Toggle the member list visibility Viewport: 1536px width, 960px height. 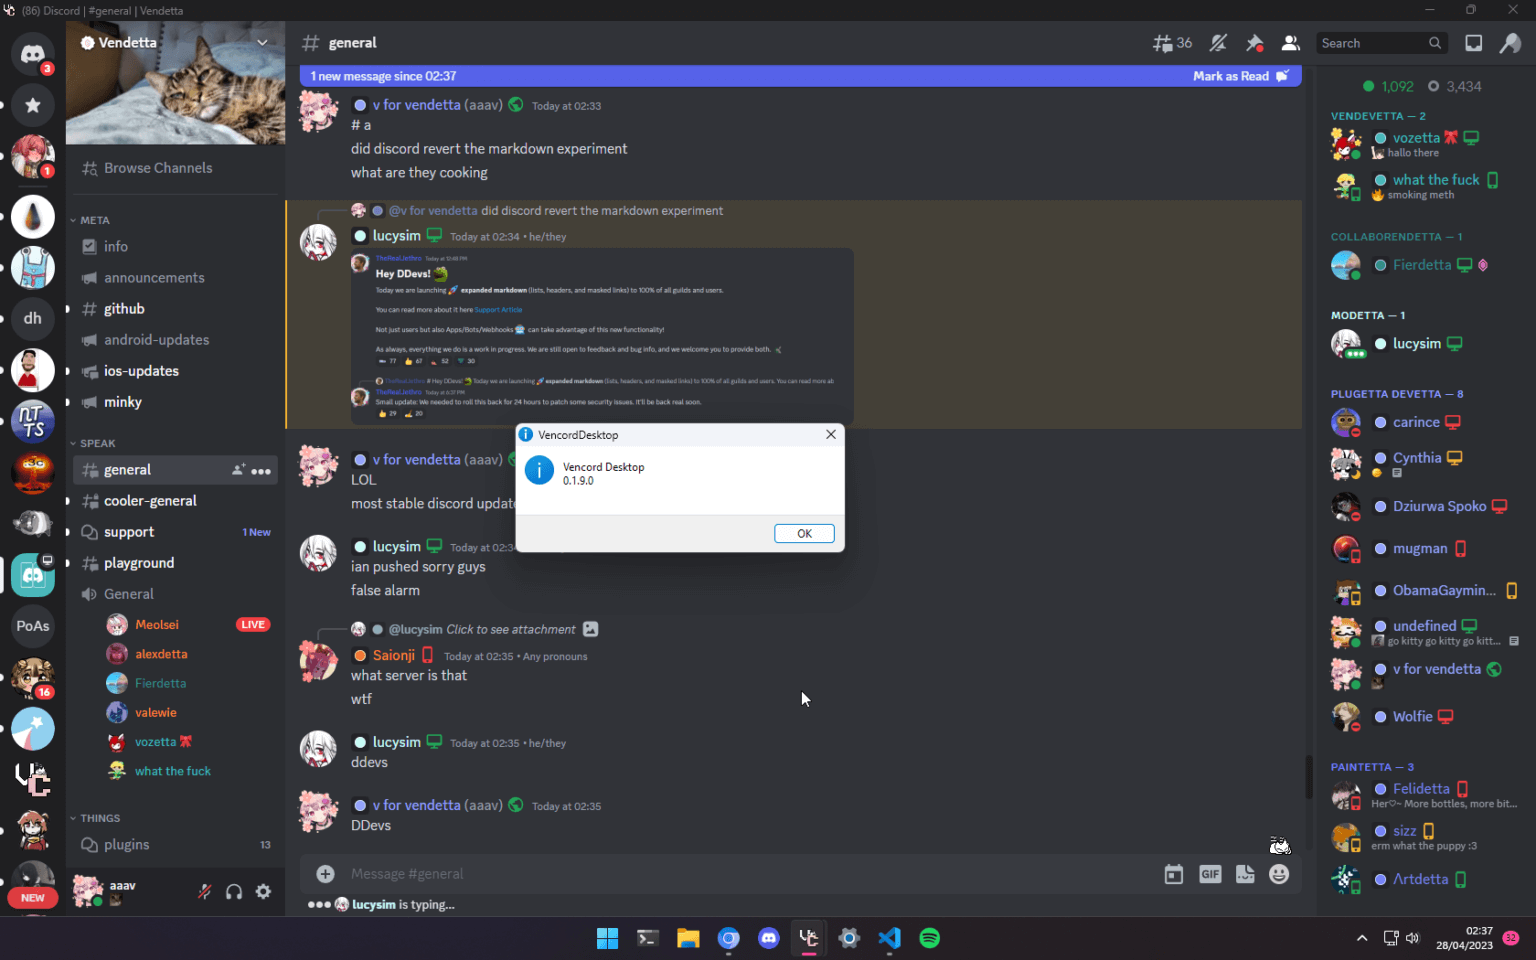(x=1290, y=43)
